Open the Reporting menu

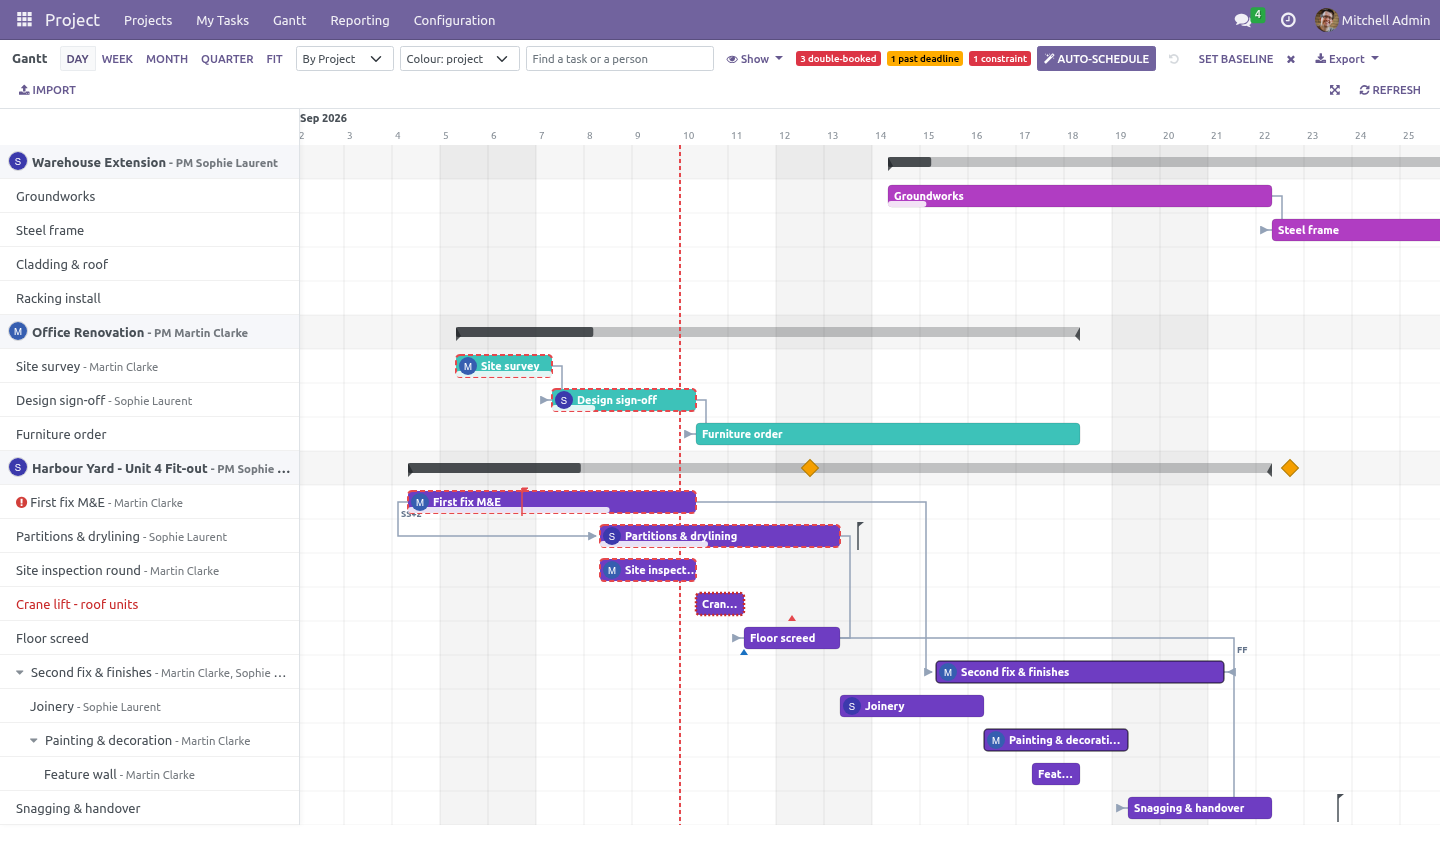[x=360, y=20]
